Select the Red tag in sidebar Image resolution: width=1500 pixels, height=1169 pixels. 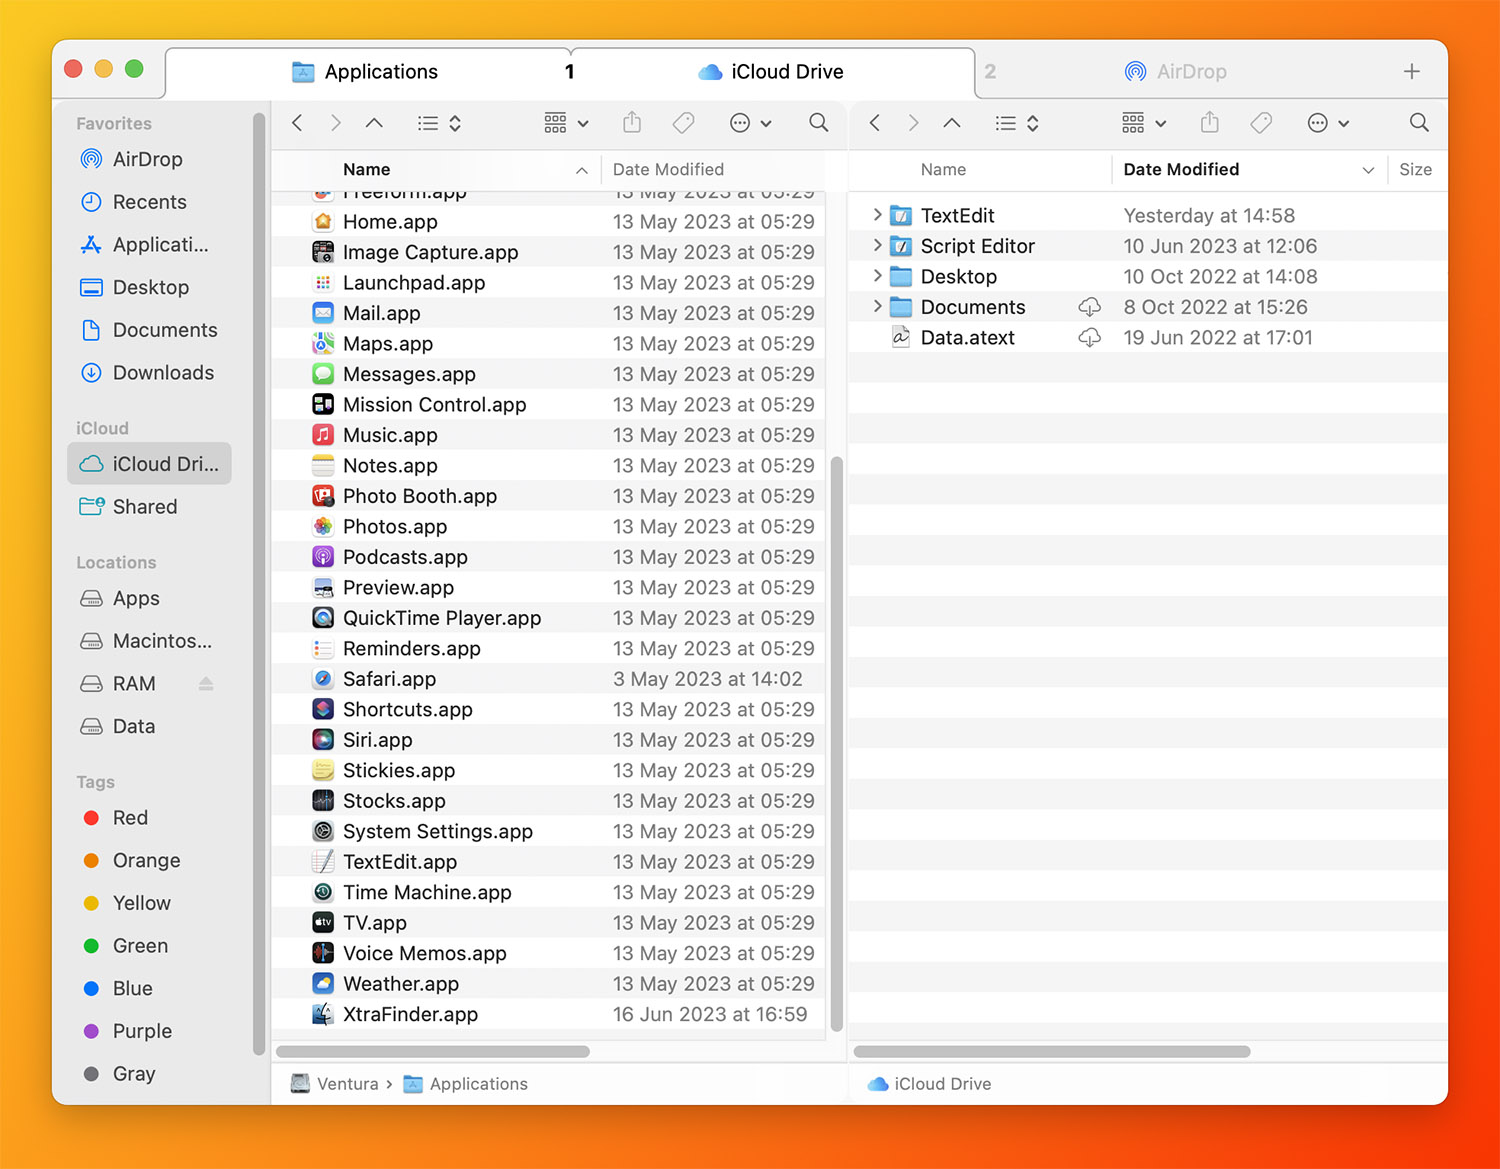(x=130, y=818)
